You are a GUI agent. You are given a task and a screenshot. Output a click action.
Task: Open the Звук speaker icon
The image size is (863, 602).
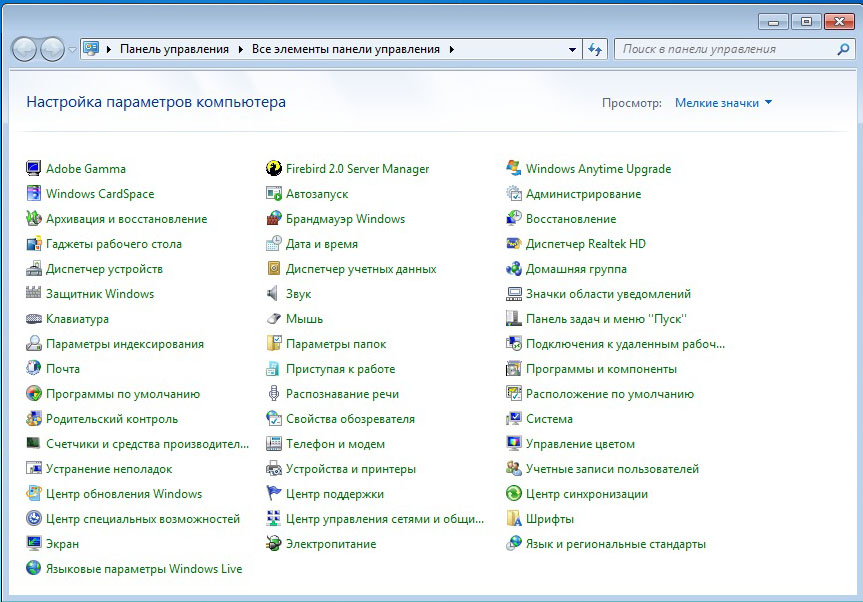274,293
